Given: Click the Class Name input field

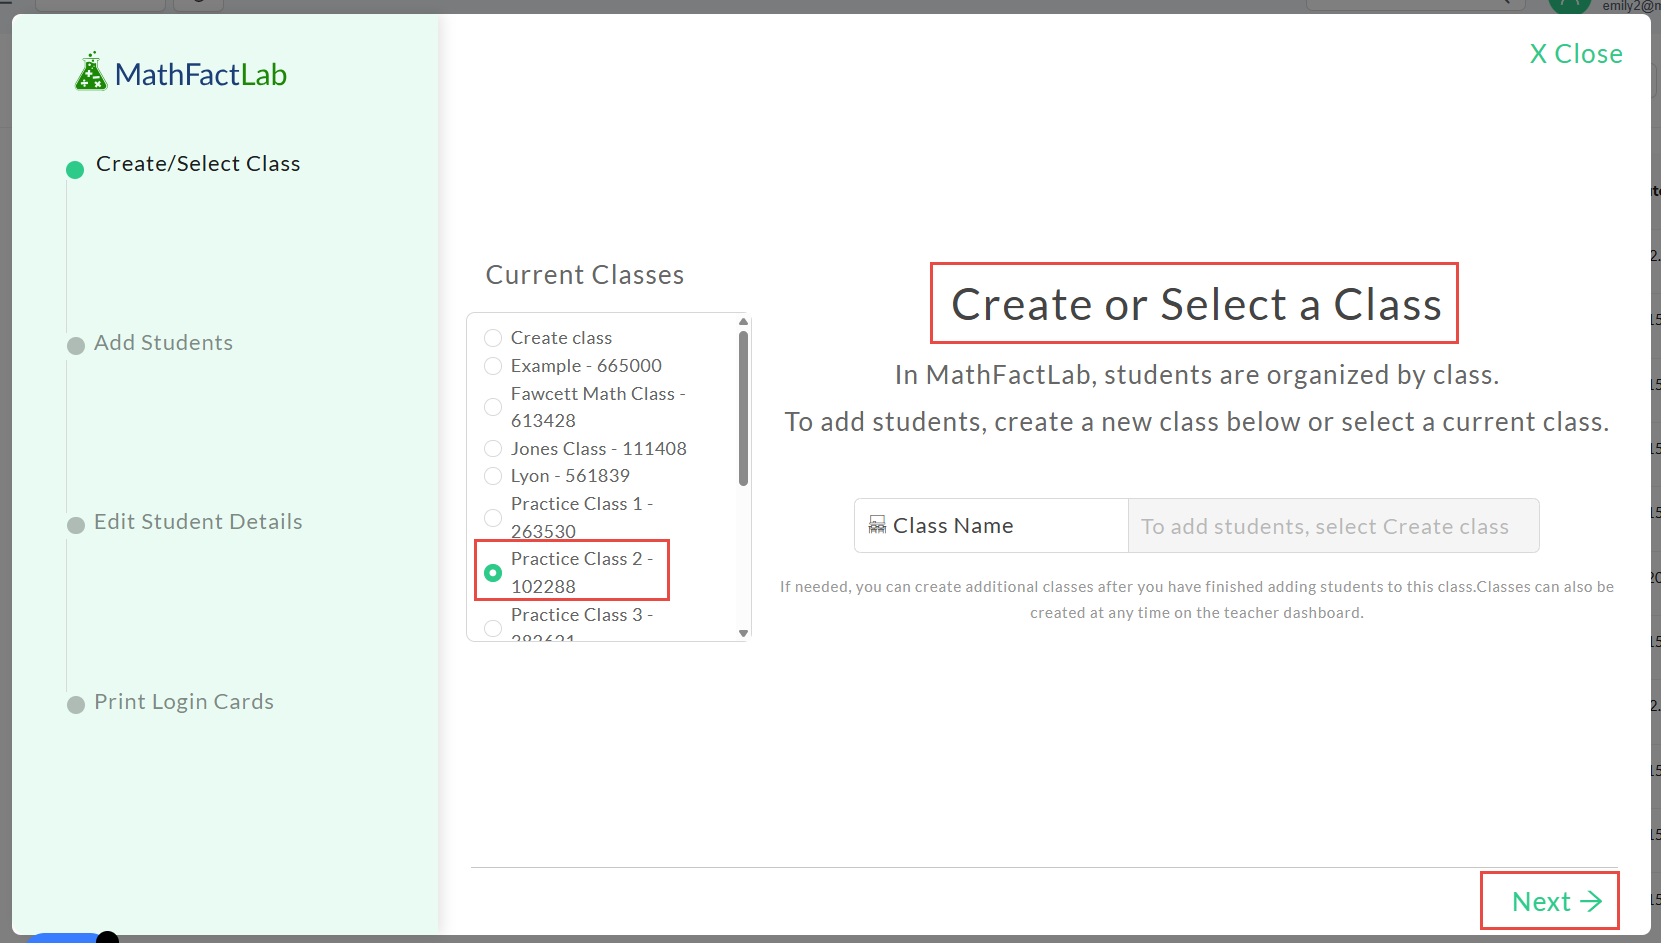Looking at the screenshot, I should click(1333, 526).
